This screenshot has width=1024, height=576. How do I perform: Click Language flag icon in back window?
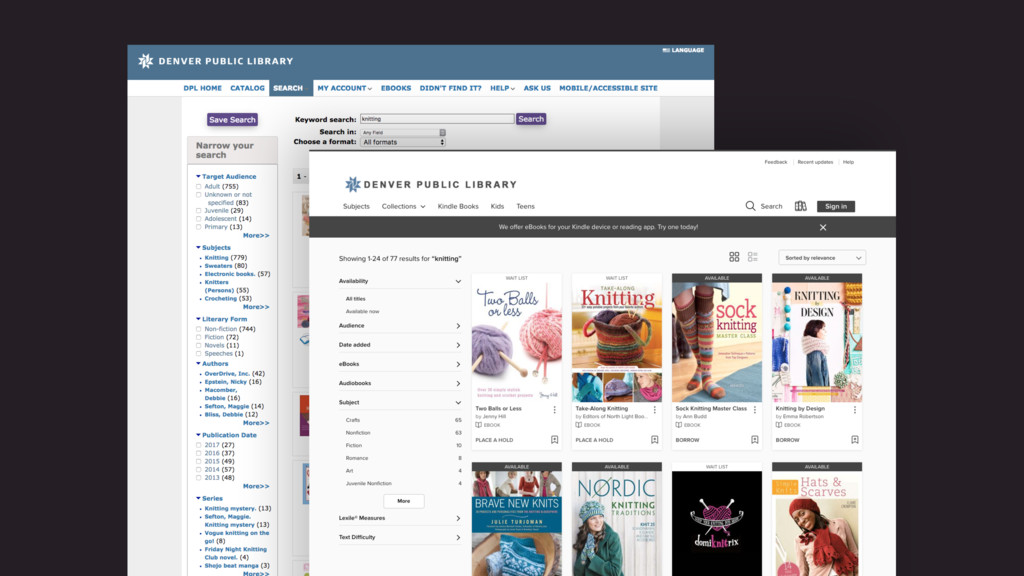tap(666, 50)
